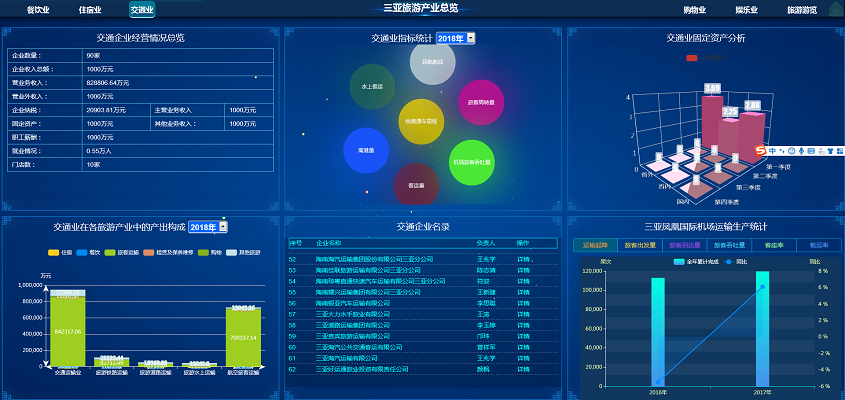
Task: Open year dropdown for 产出构成 chart
Action: click(x=208, y=227)
